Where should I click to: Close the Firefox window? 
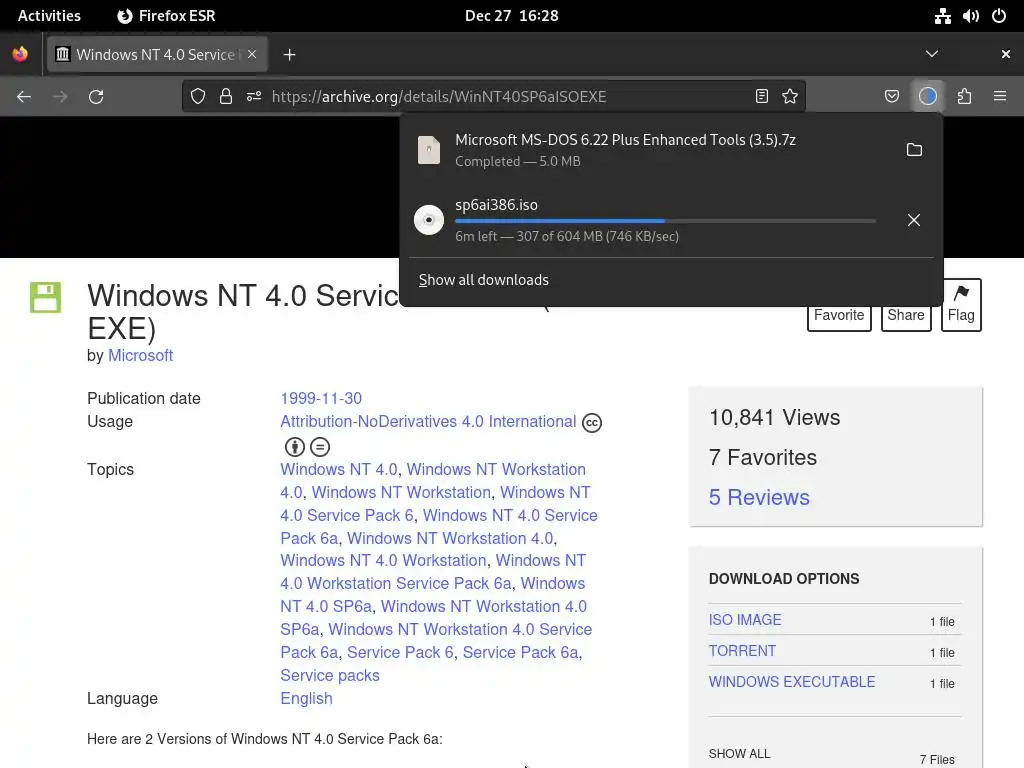tap(1006, 54)
